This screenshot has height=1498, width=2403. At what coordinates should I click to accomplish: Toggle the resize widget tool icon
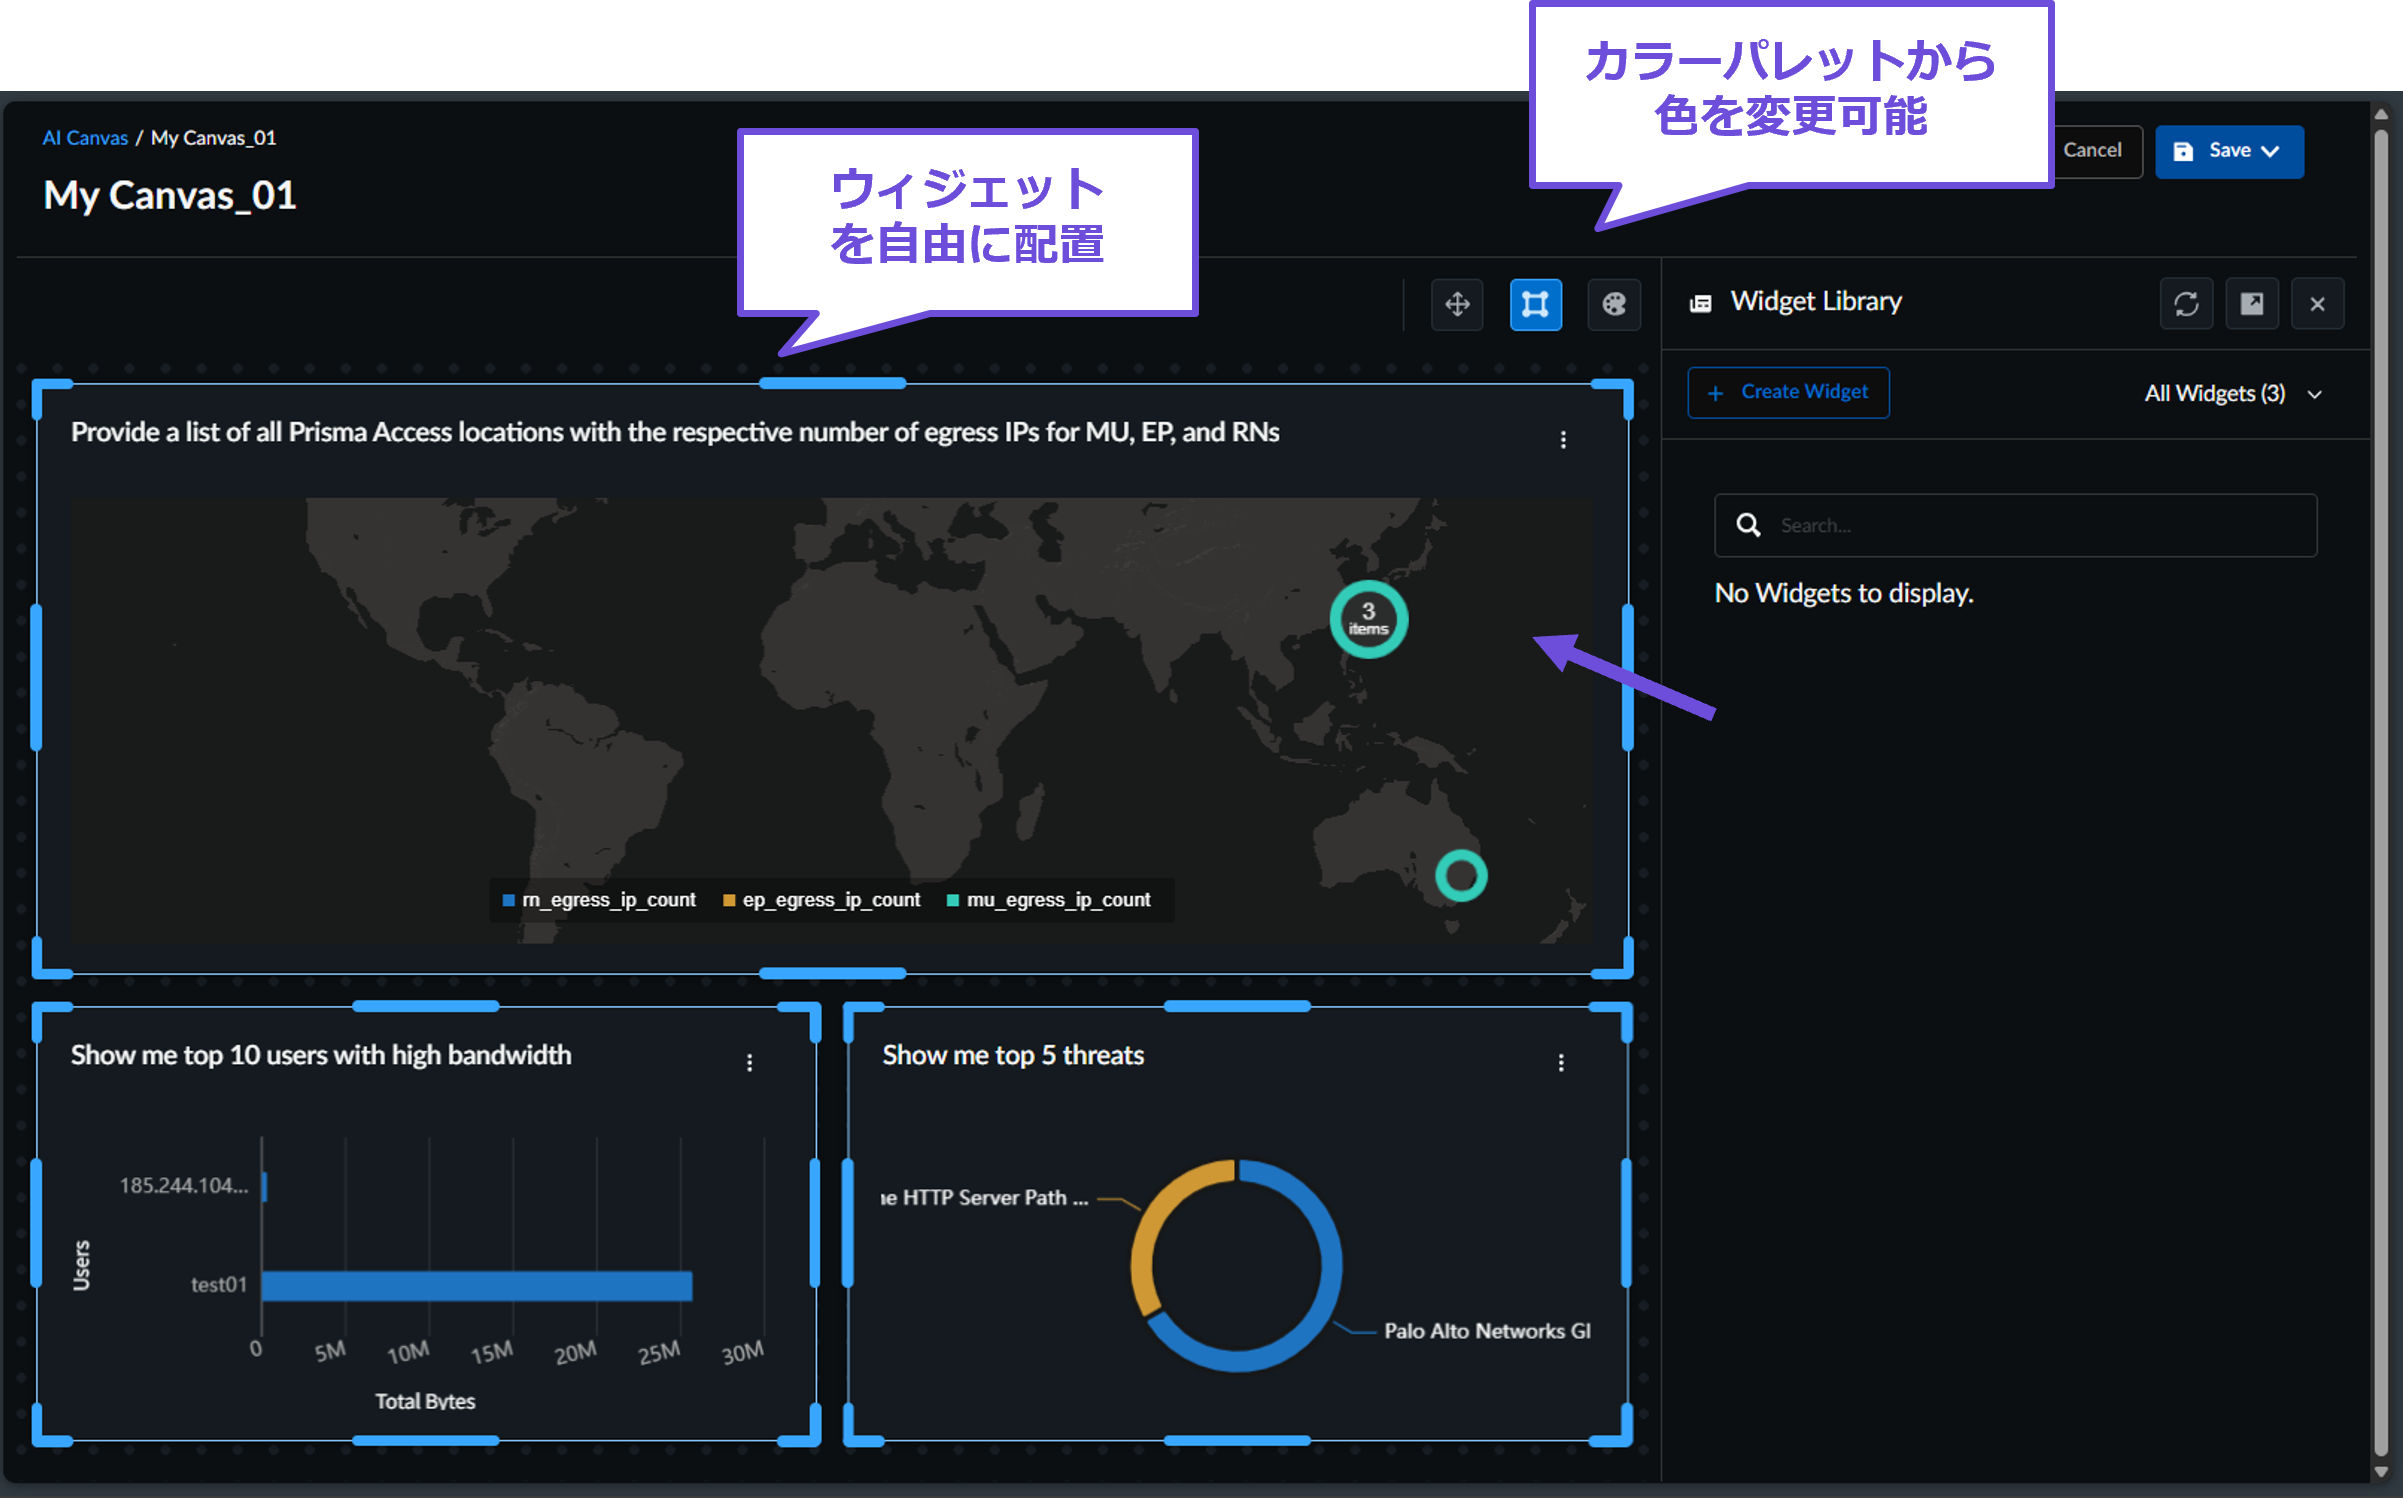click(1535, 304)
